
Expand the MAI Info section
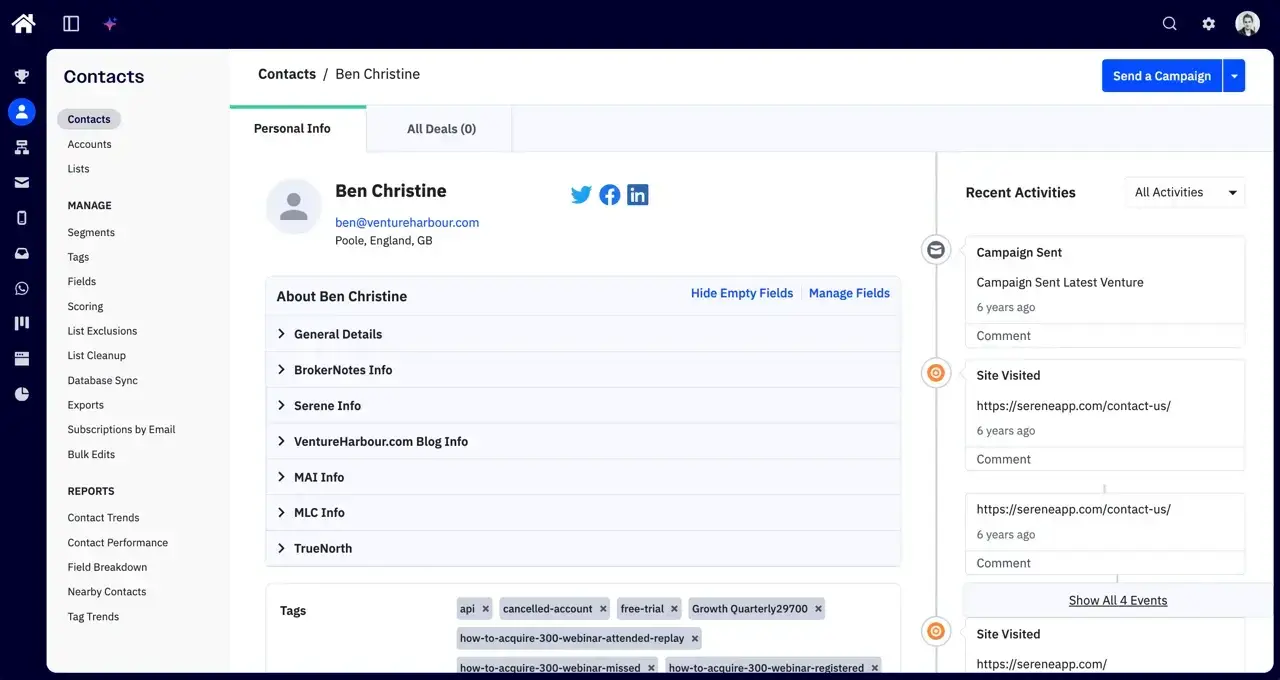point(583,477)
